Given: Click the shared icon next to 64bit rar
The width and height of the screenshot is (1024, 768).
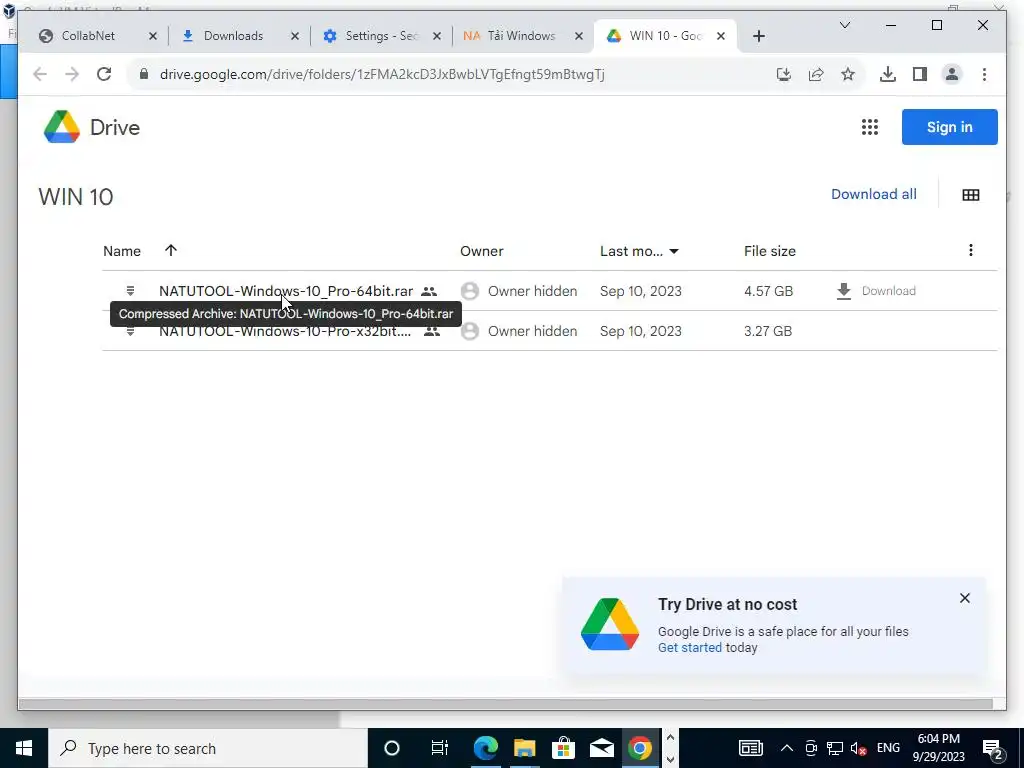Looking at the screenshot, I should pyautogui.click(x=429, y=291).
